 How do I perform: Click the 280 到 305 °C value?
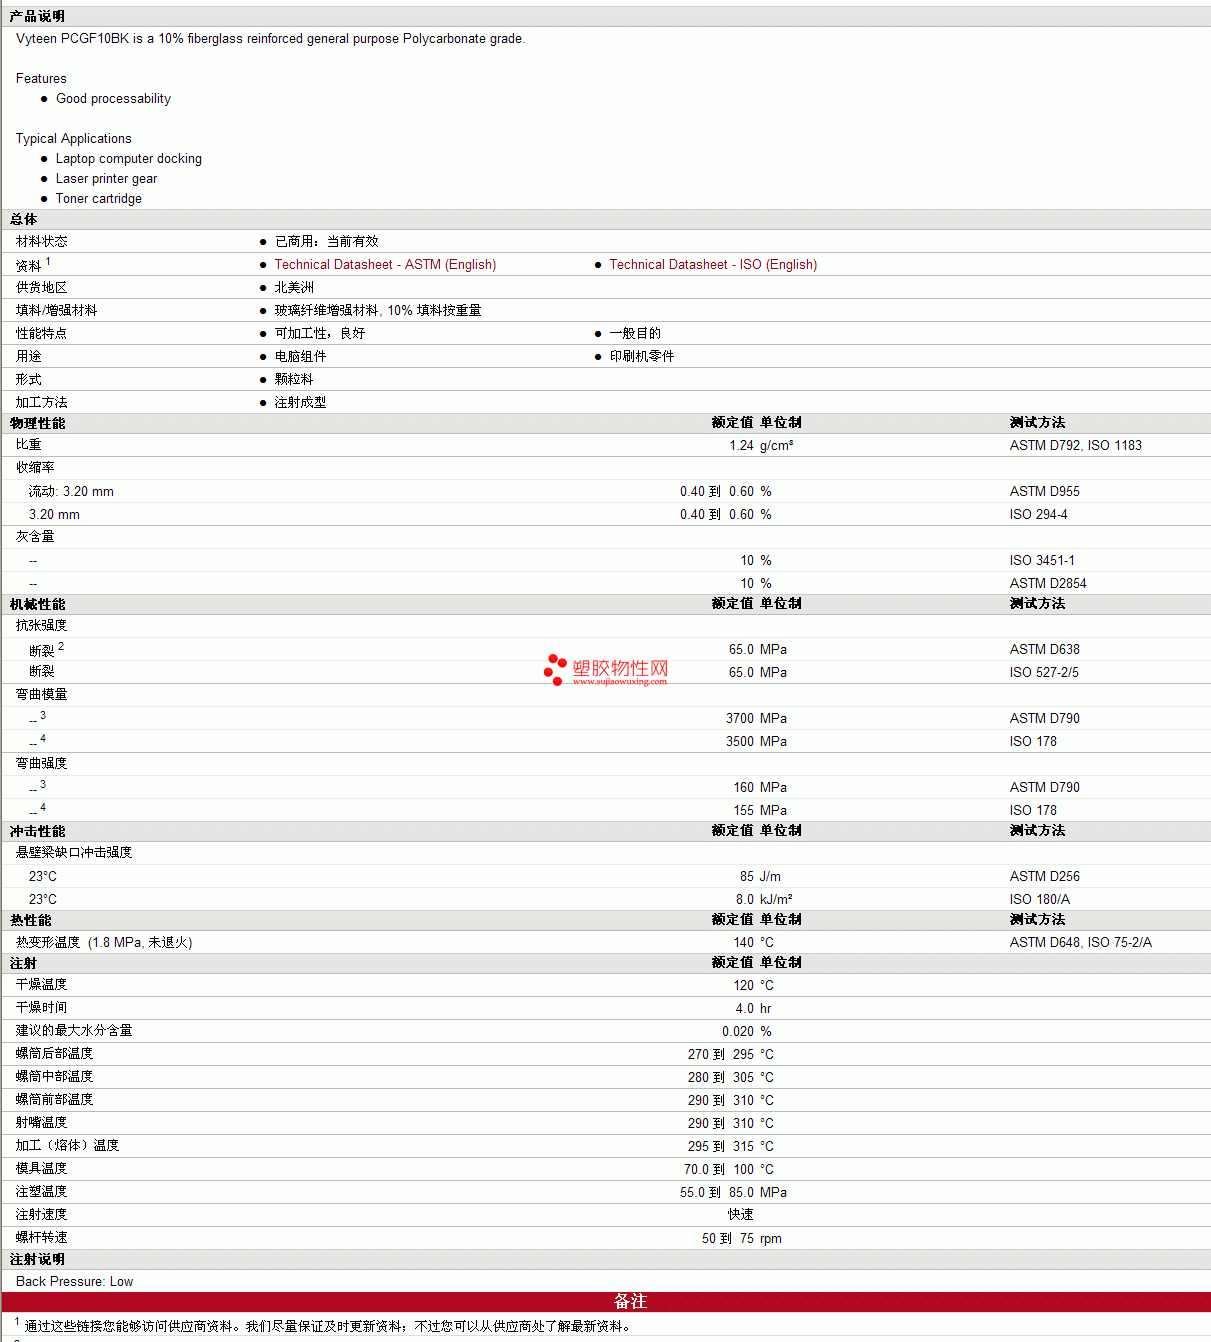click(731, 1078)
